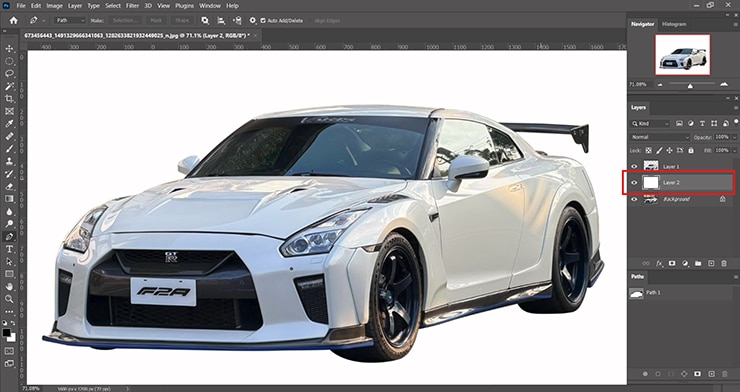740x392 pixels.
Task: Select the Hand tool
Action: 9,286
